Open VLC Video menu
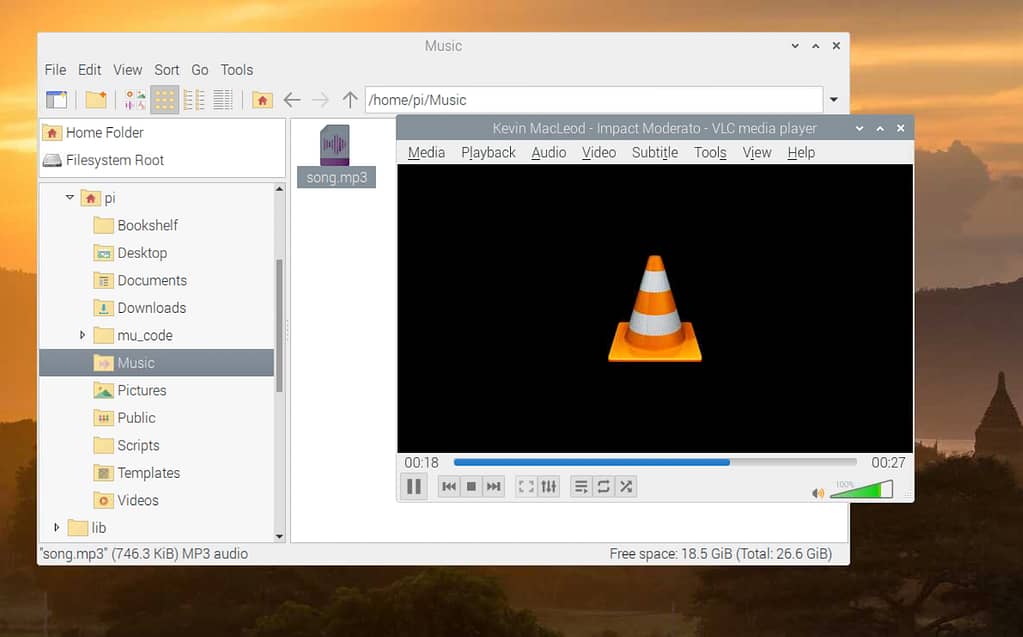This screenshot has height=637, width=1023. (599, 152)
